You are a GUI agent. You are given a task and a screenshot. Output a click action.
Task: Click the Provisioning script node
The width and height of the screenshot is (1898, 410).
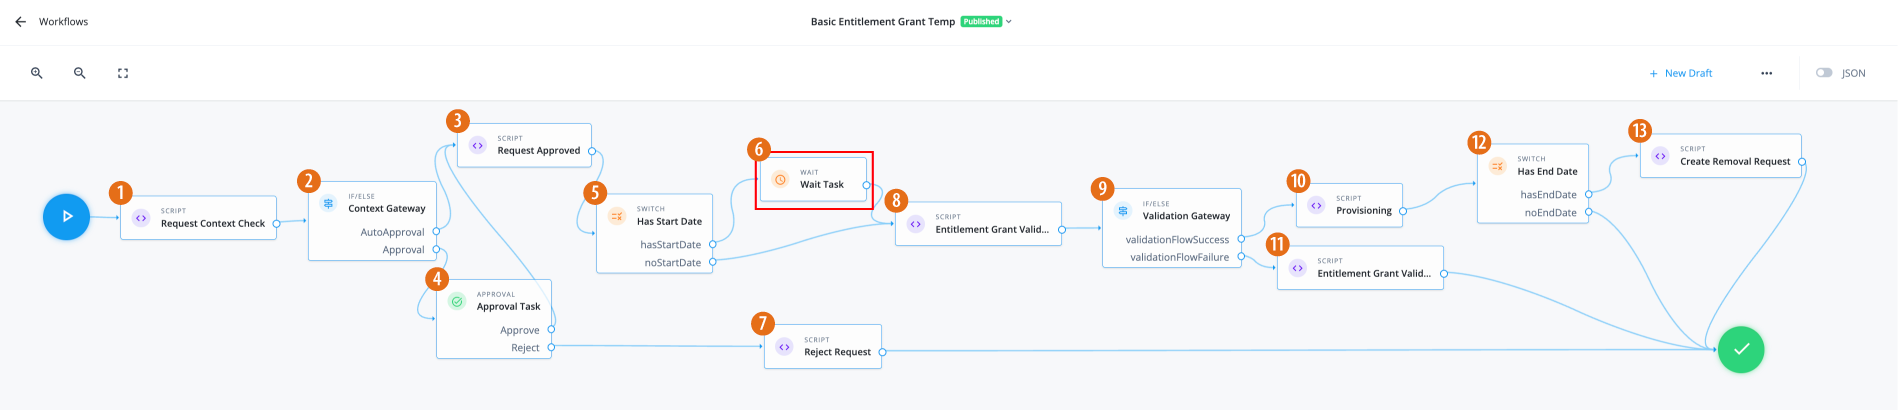1363,210
